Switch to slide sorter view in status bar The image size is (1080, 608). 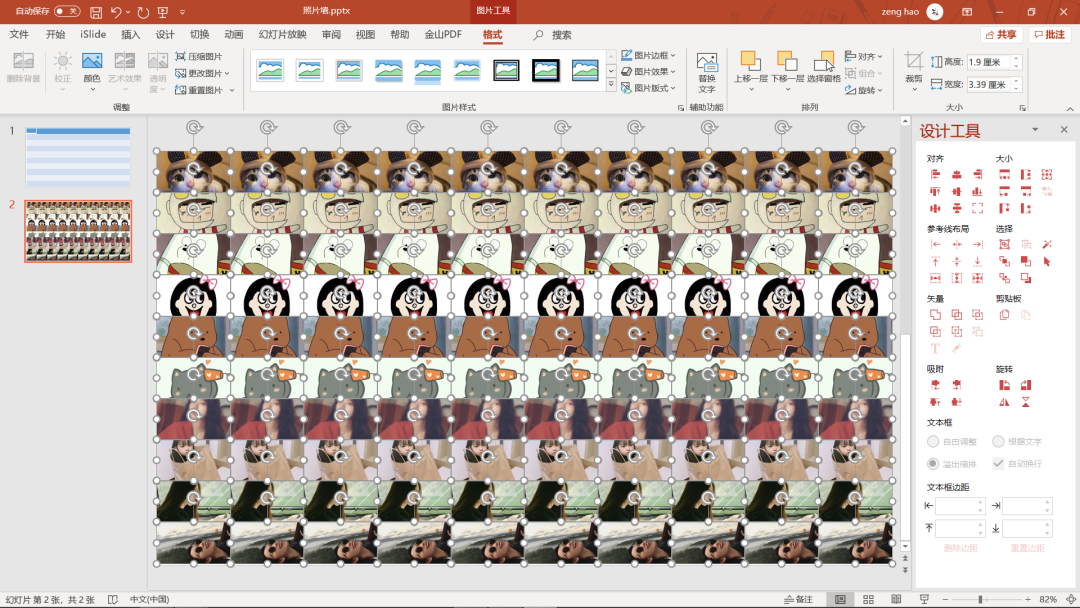868,600
